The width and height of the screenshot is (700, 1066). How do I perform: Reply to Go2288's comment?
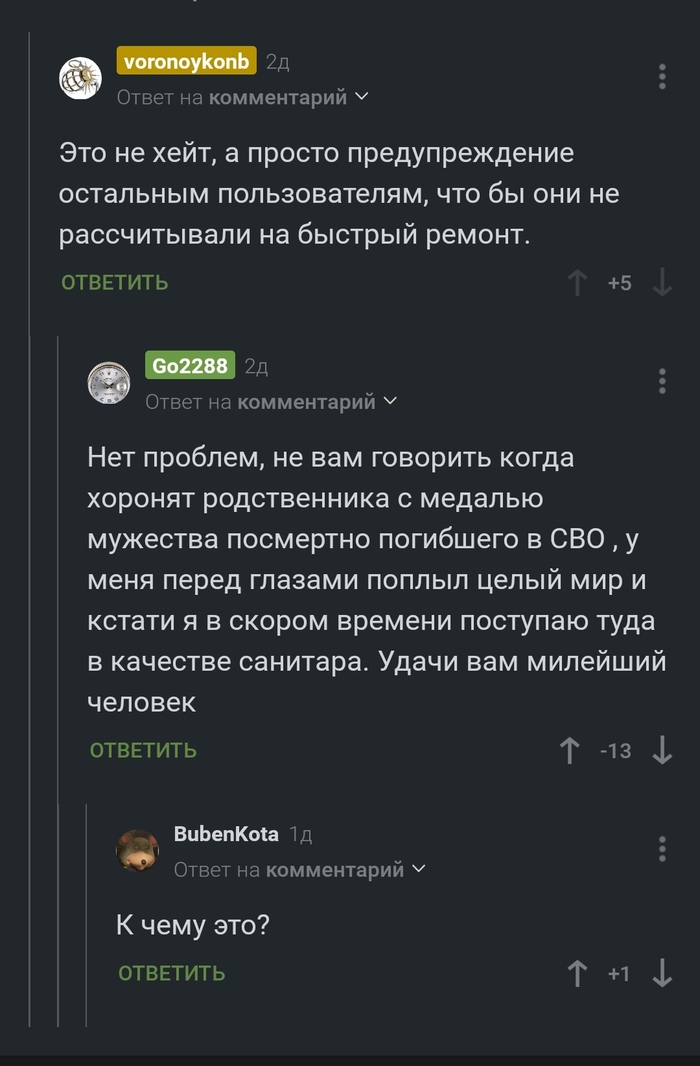pos(143,750)
